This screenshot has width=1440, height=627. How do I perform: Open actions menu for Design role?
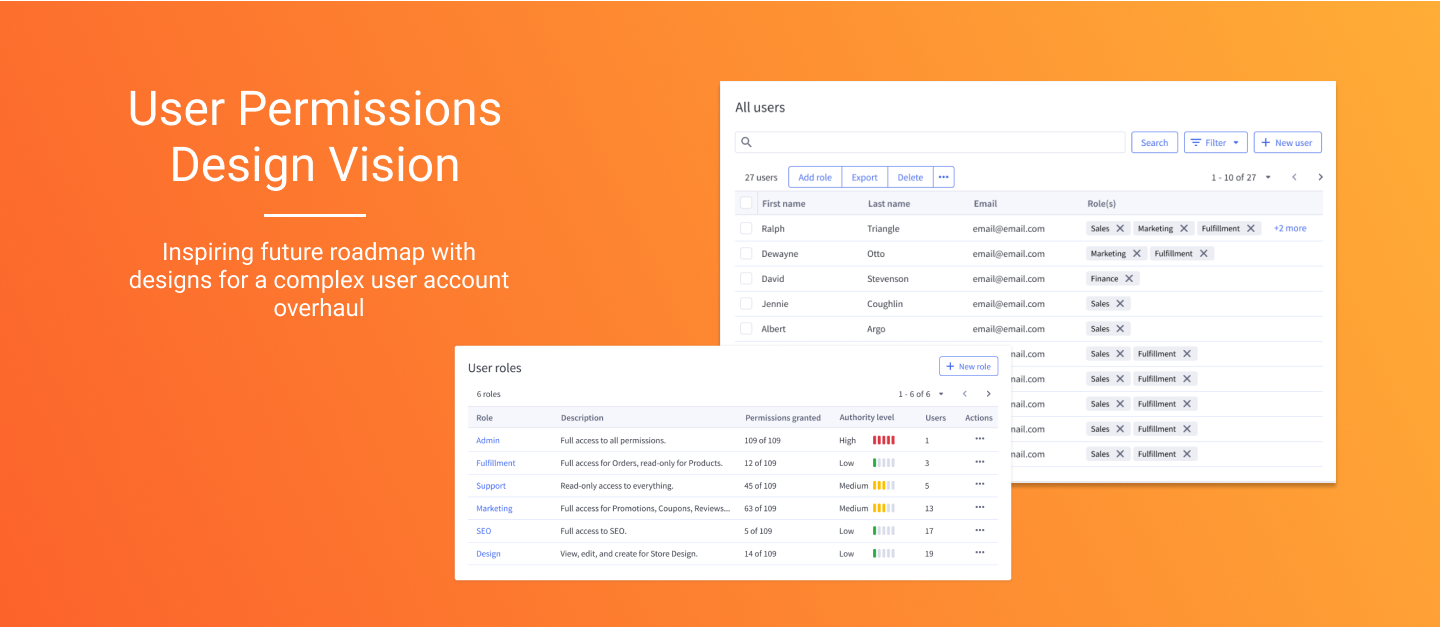tap(979, 552)
